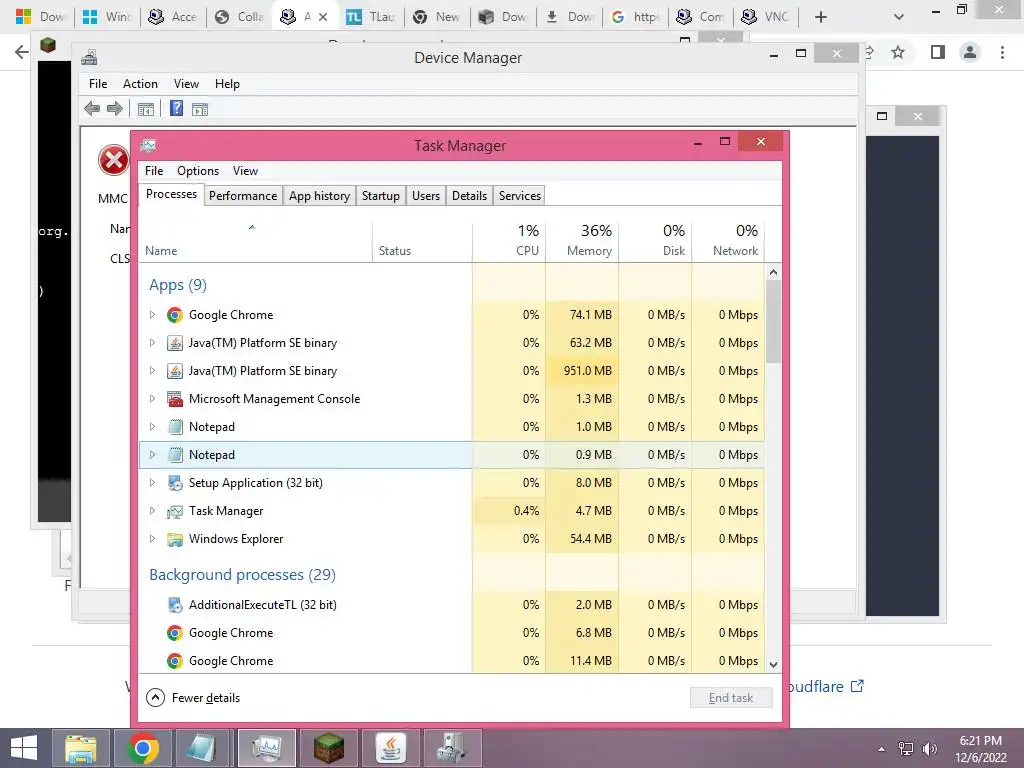The image size is (1024, 768).
Task: Click the process list scrollbar thumb
Action: [773, 321]
